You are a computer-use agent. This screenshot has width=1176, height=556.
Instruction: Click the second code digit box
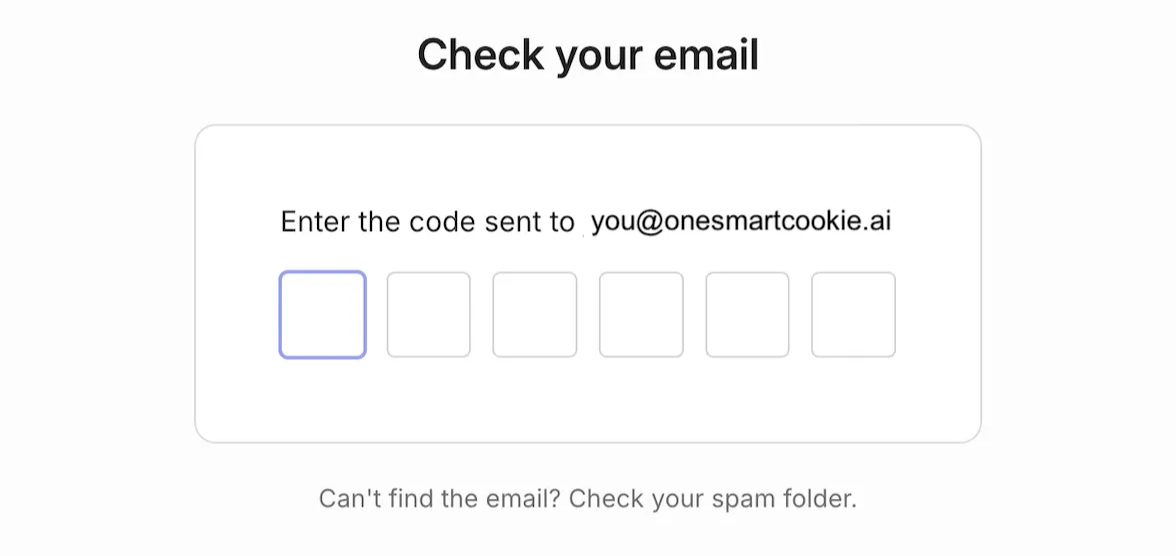(x=428, y=314)
